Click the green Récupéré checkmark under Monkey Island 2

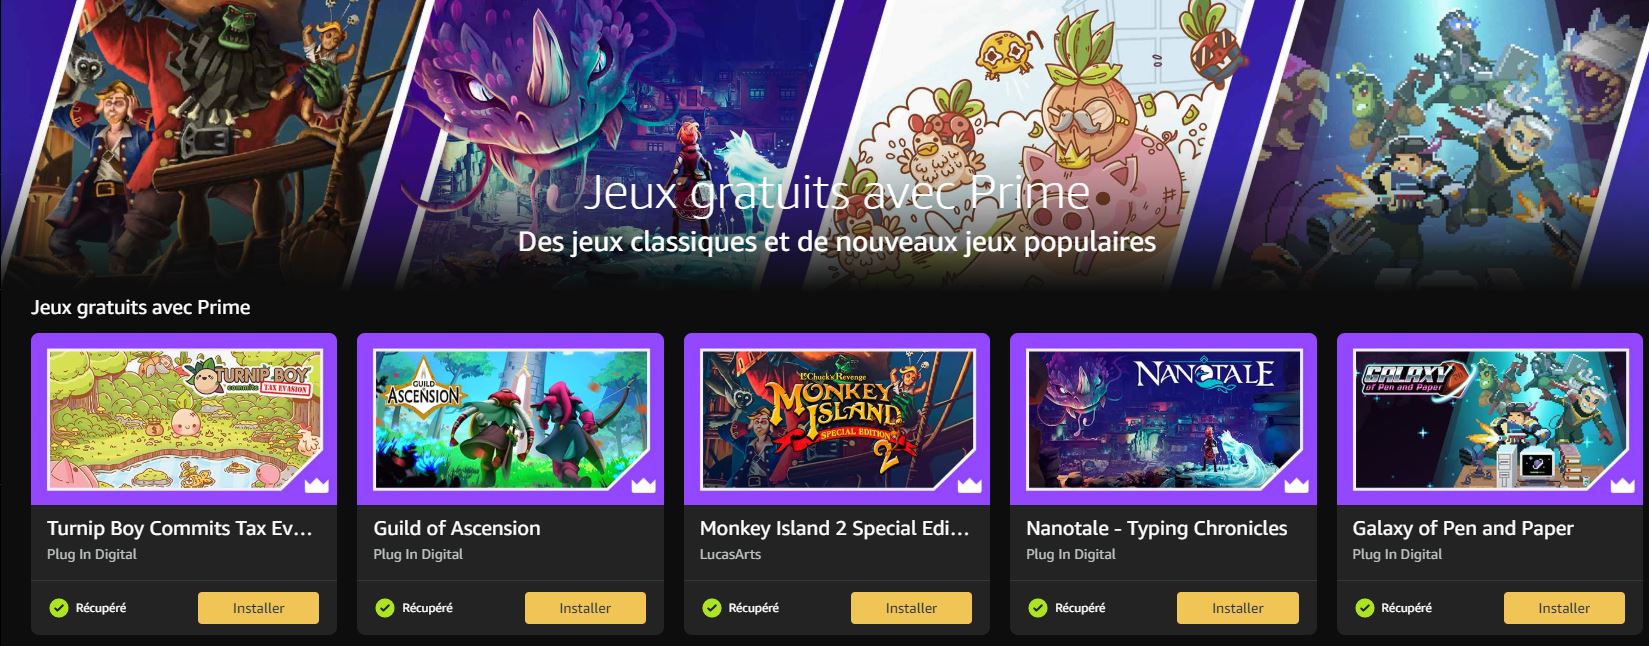(711, 607)
